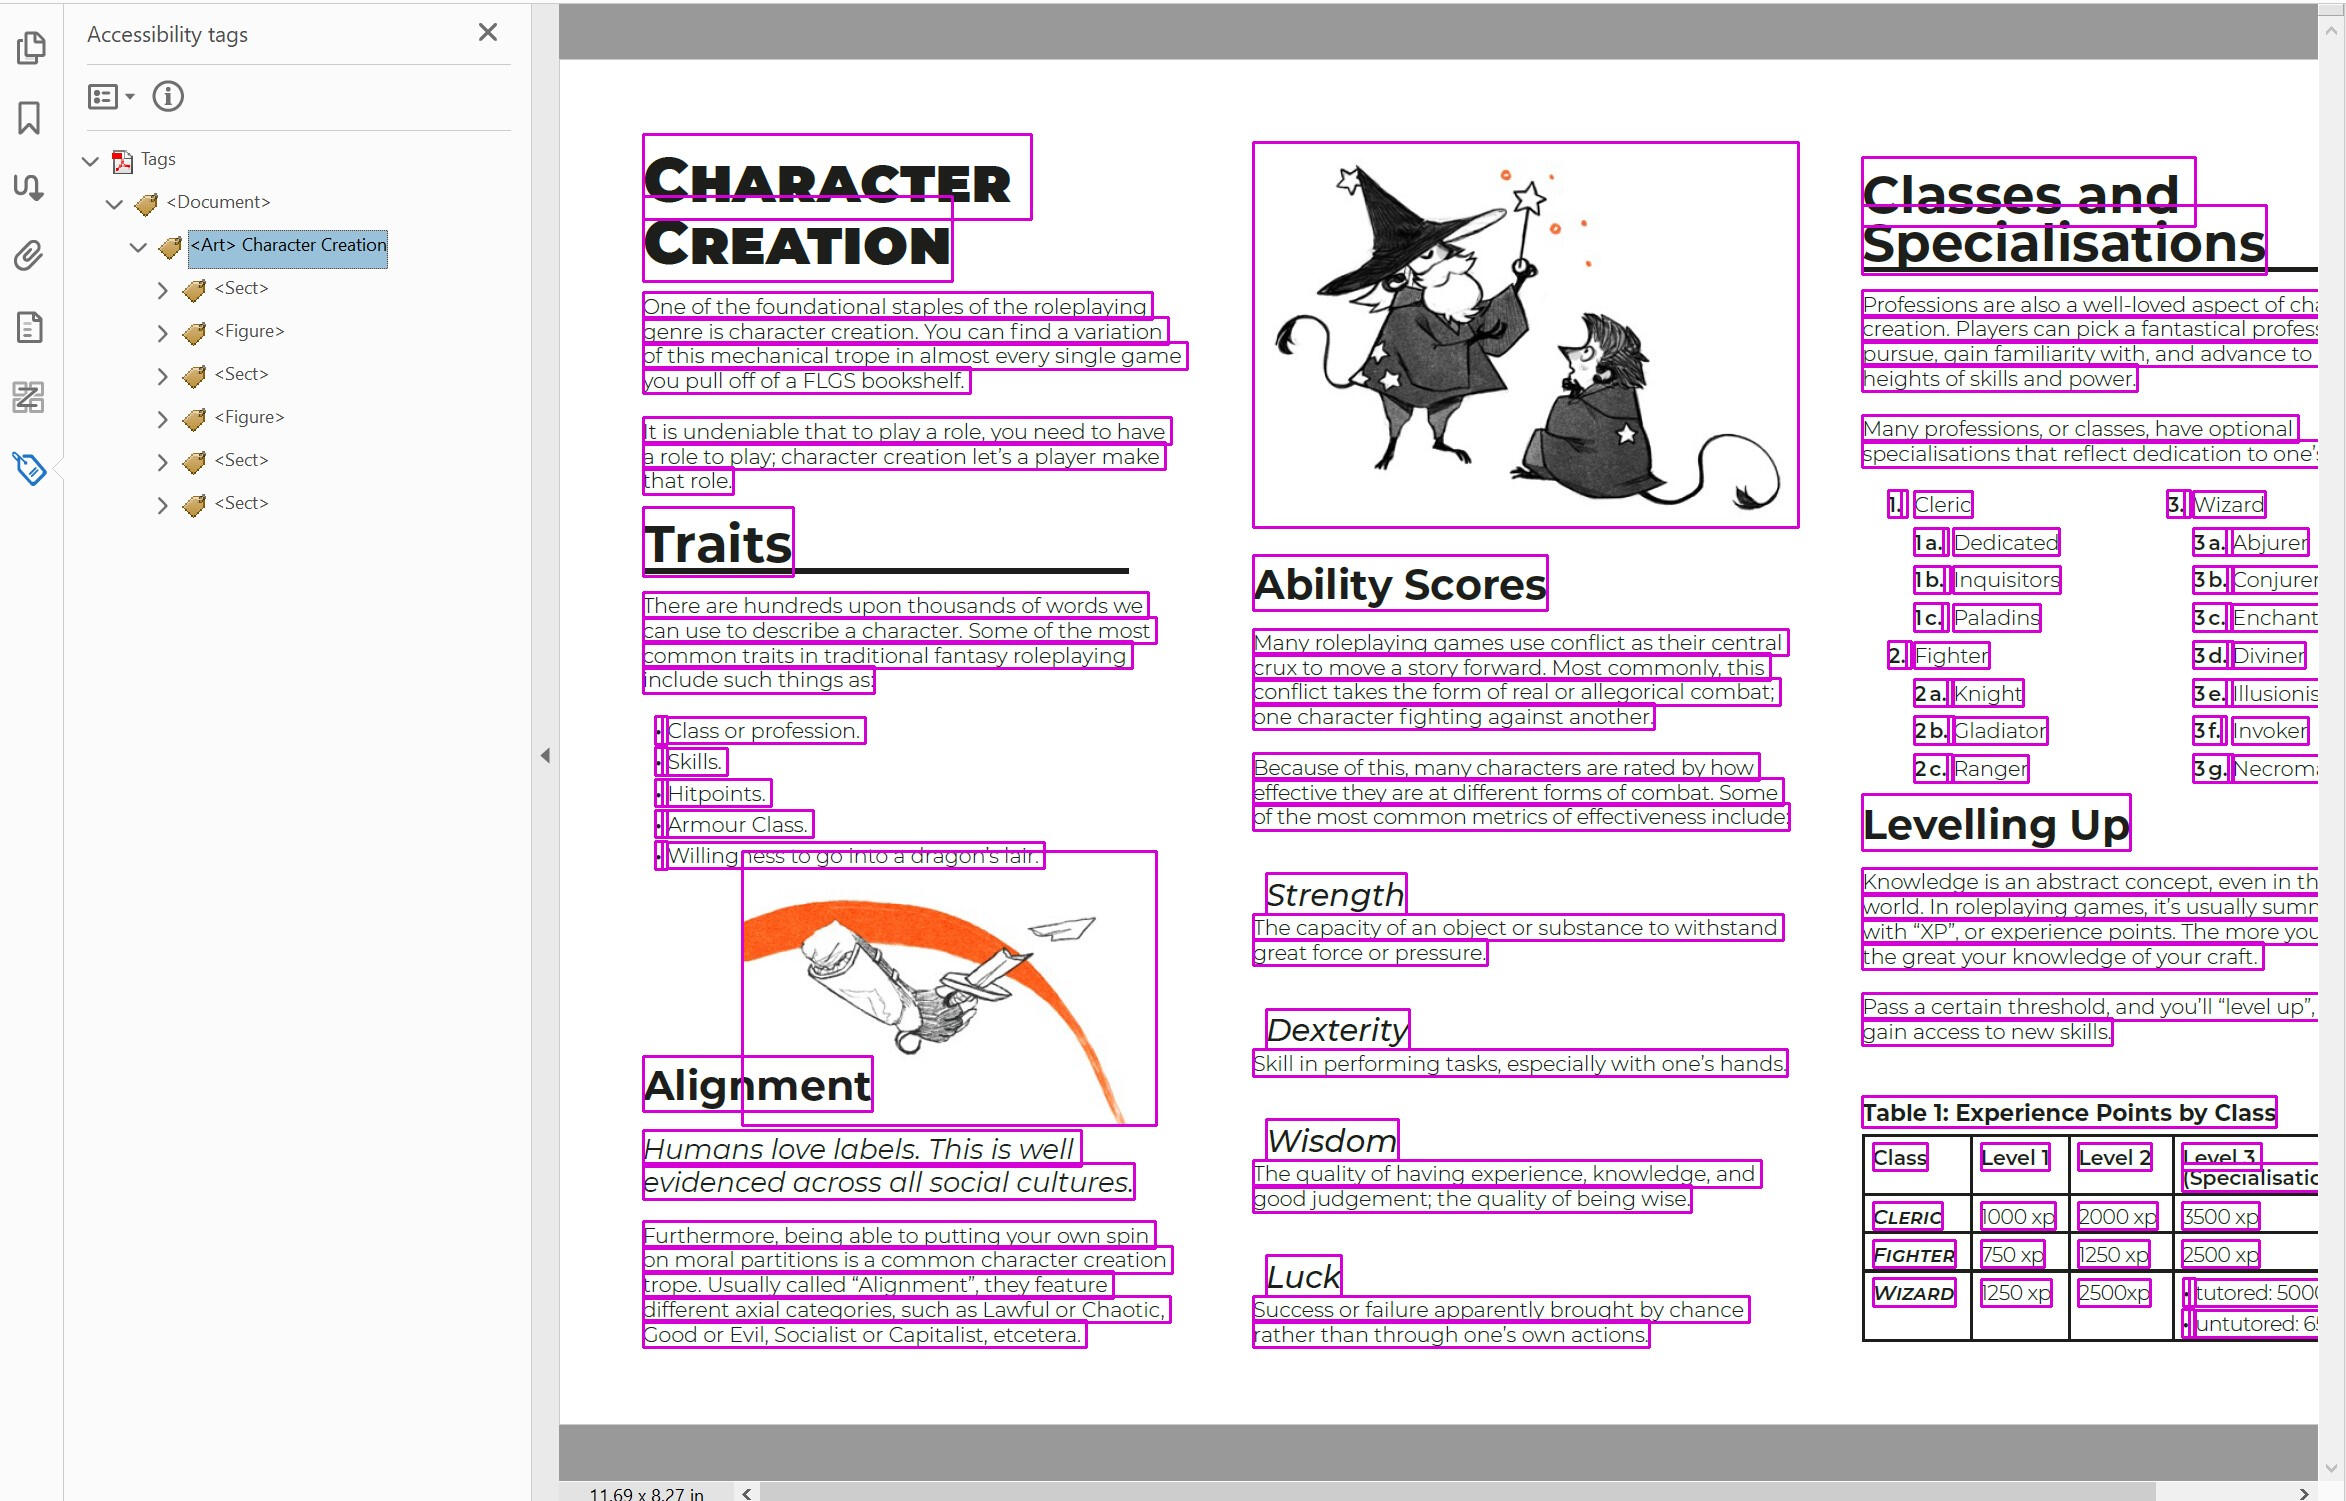Open the Content panel
Image resolution: width=2346 pixels, height=1501 pixels.
coord(30,327)
